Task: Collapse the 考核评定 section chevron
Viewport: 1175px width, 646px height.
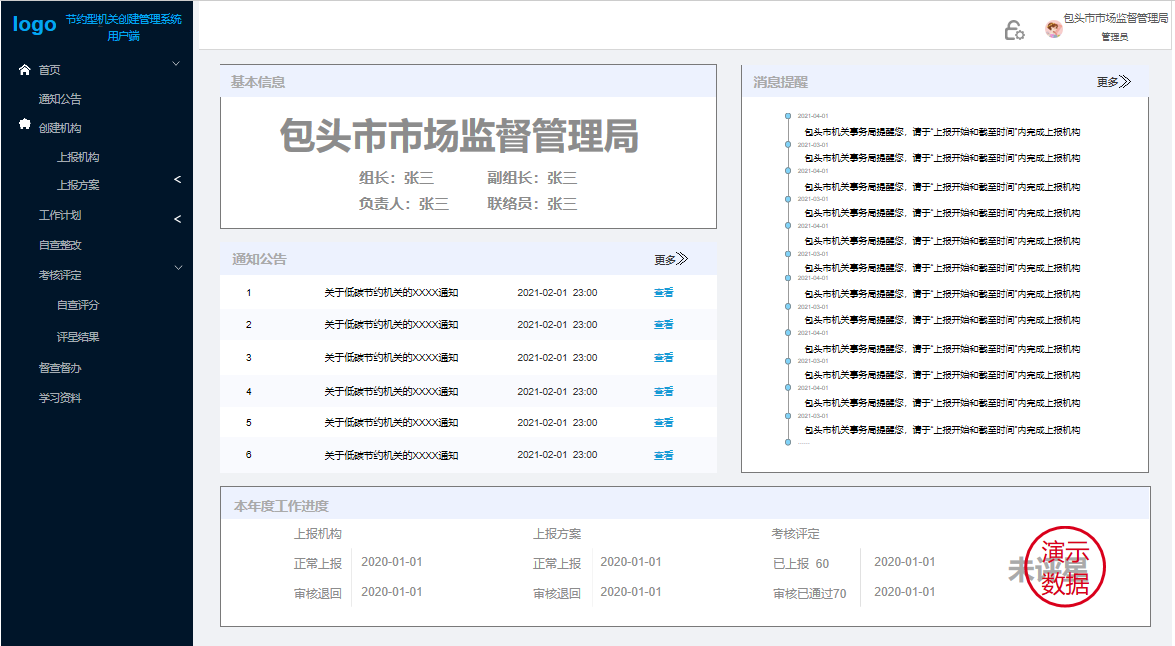Action: point(178,268)
